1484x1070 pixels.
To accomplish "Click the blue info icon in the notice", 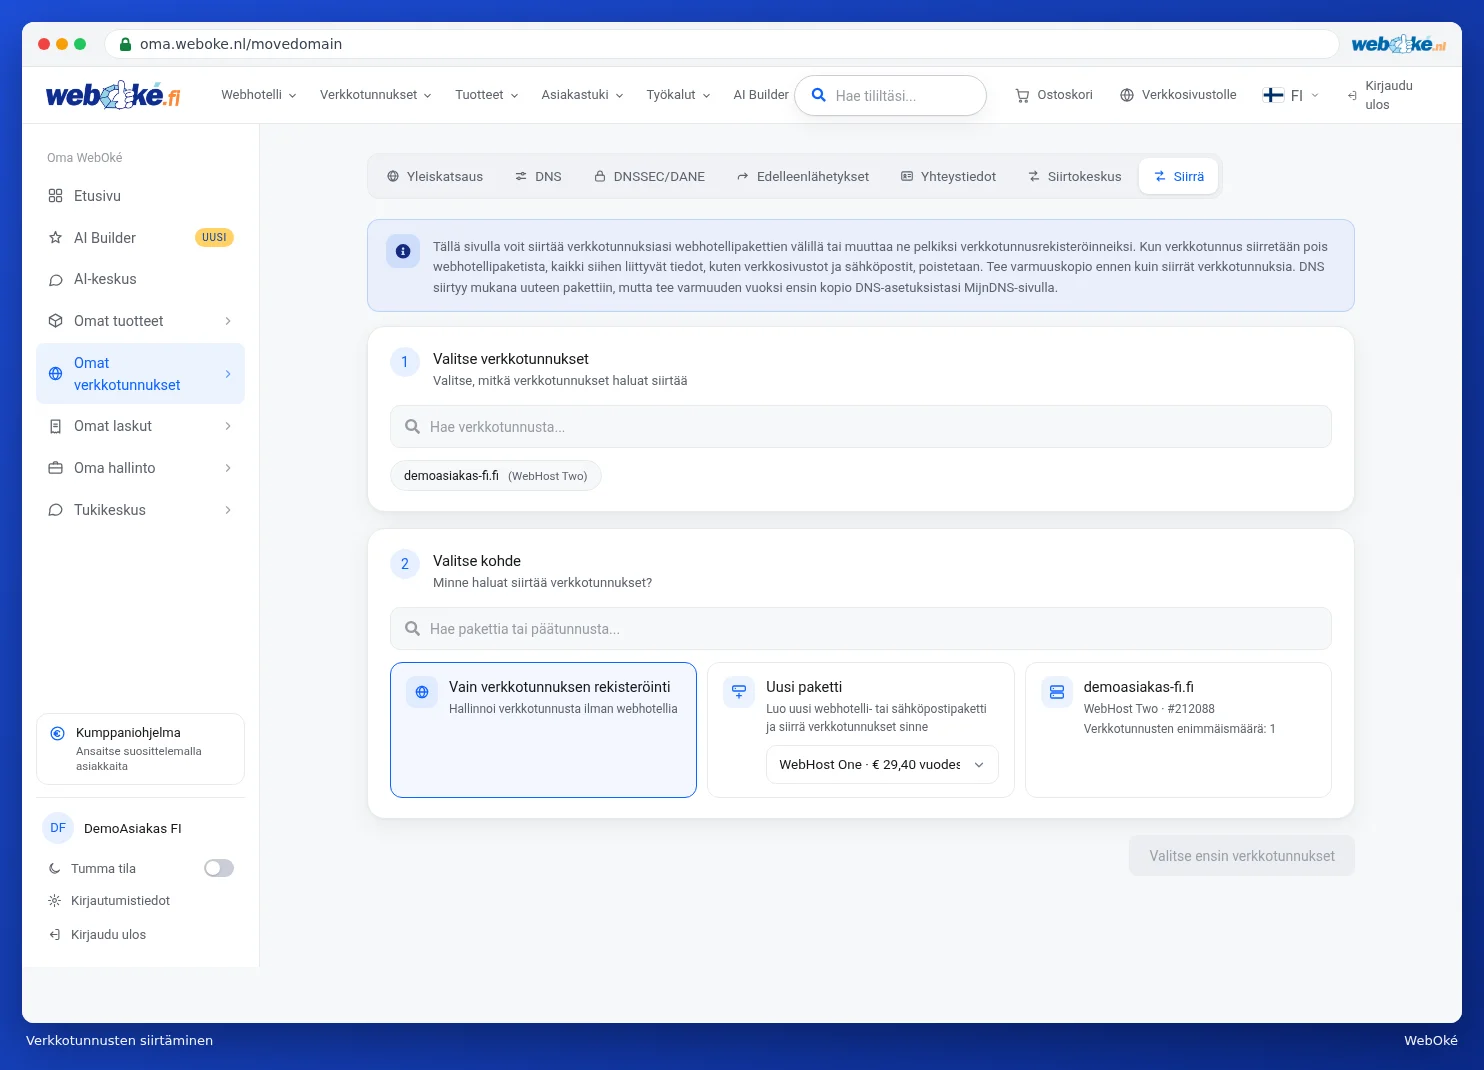I will point(403,251).
